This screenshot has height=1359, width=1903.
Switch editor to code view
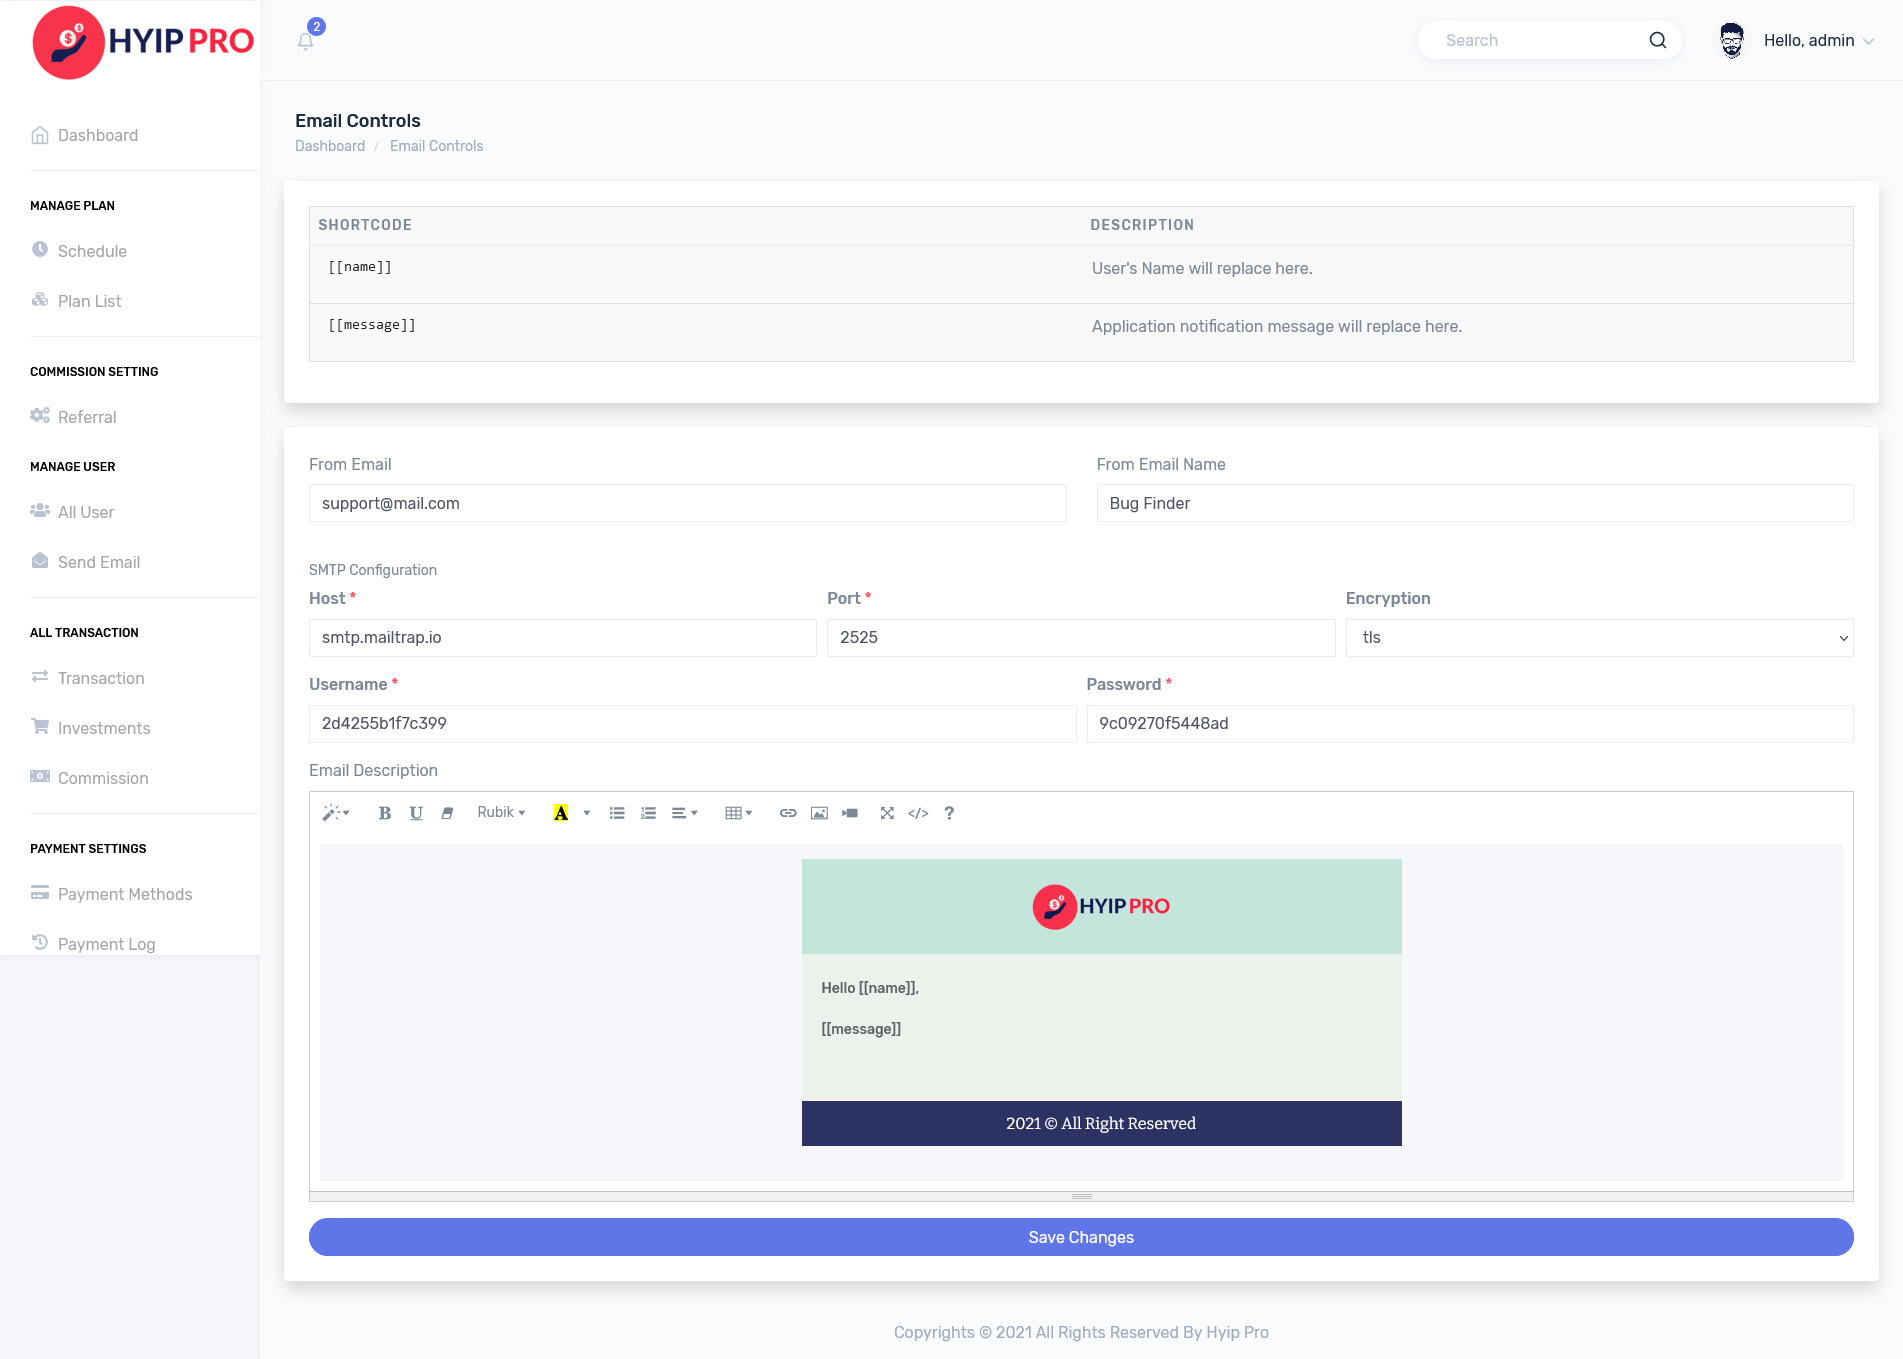click(918, 813)
